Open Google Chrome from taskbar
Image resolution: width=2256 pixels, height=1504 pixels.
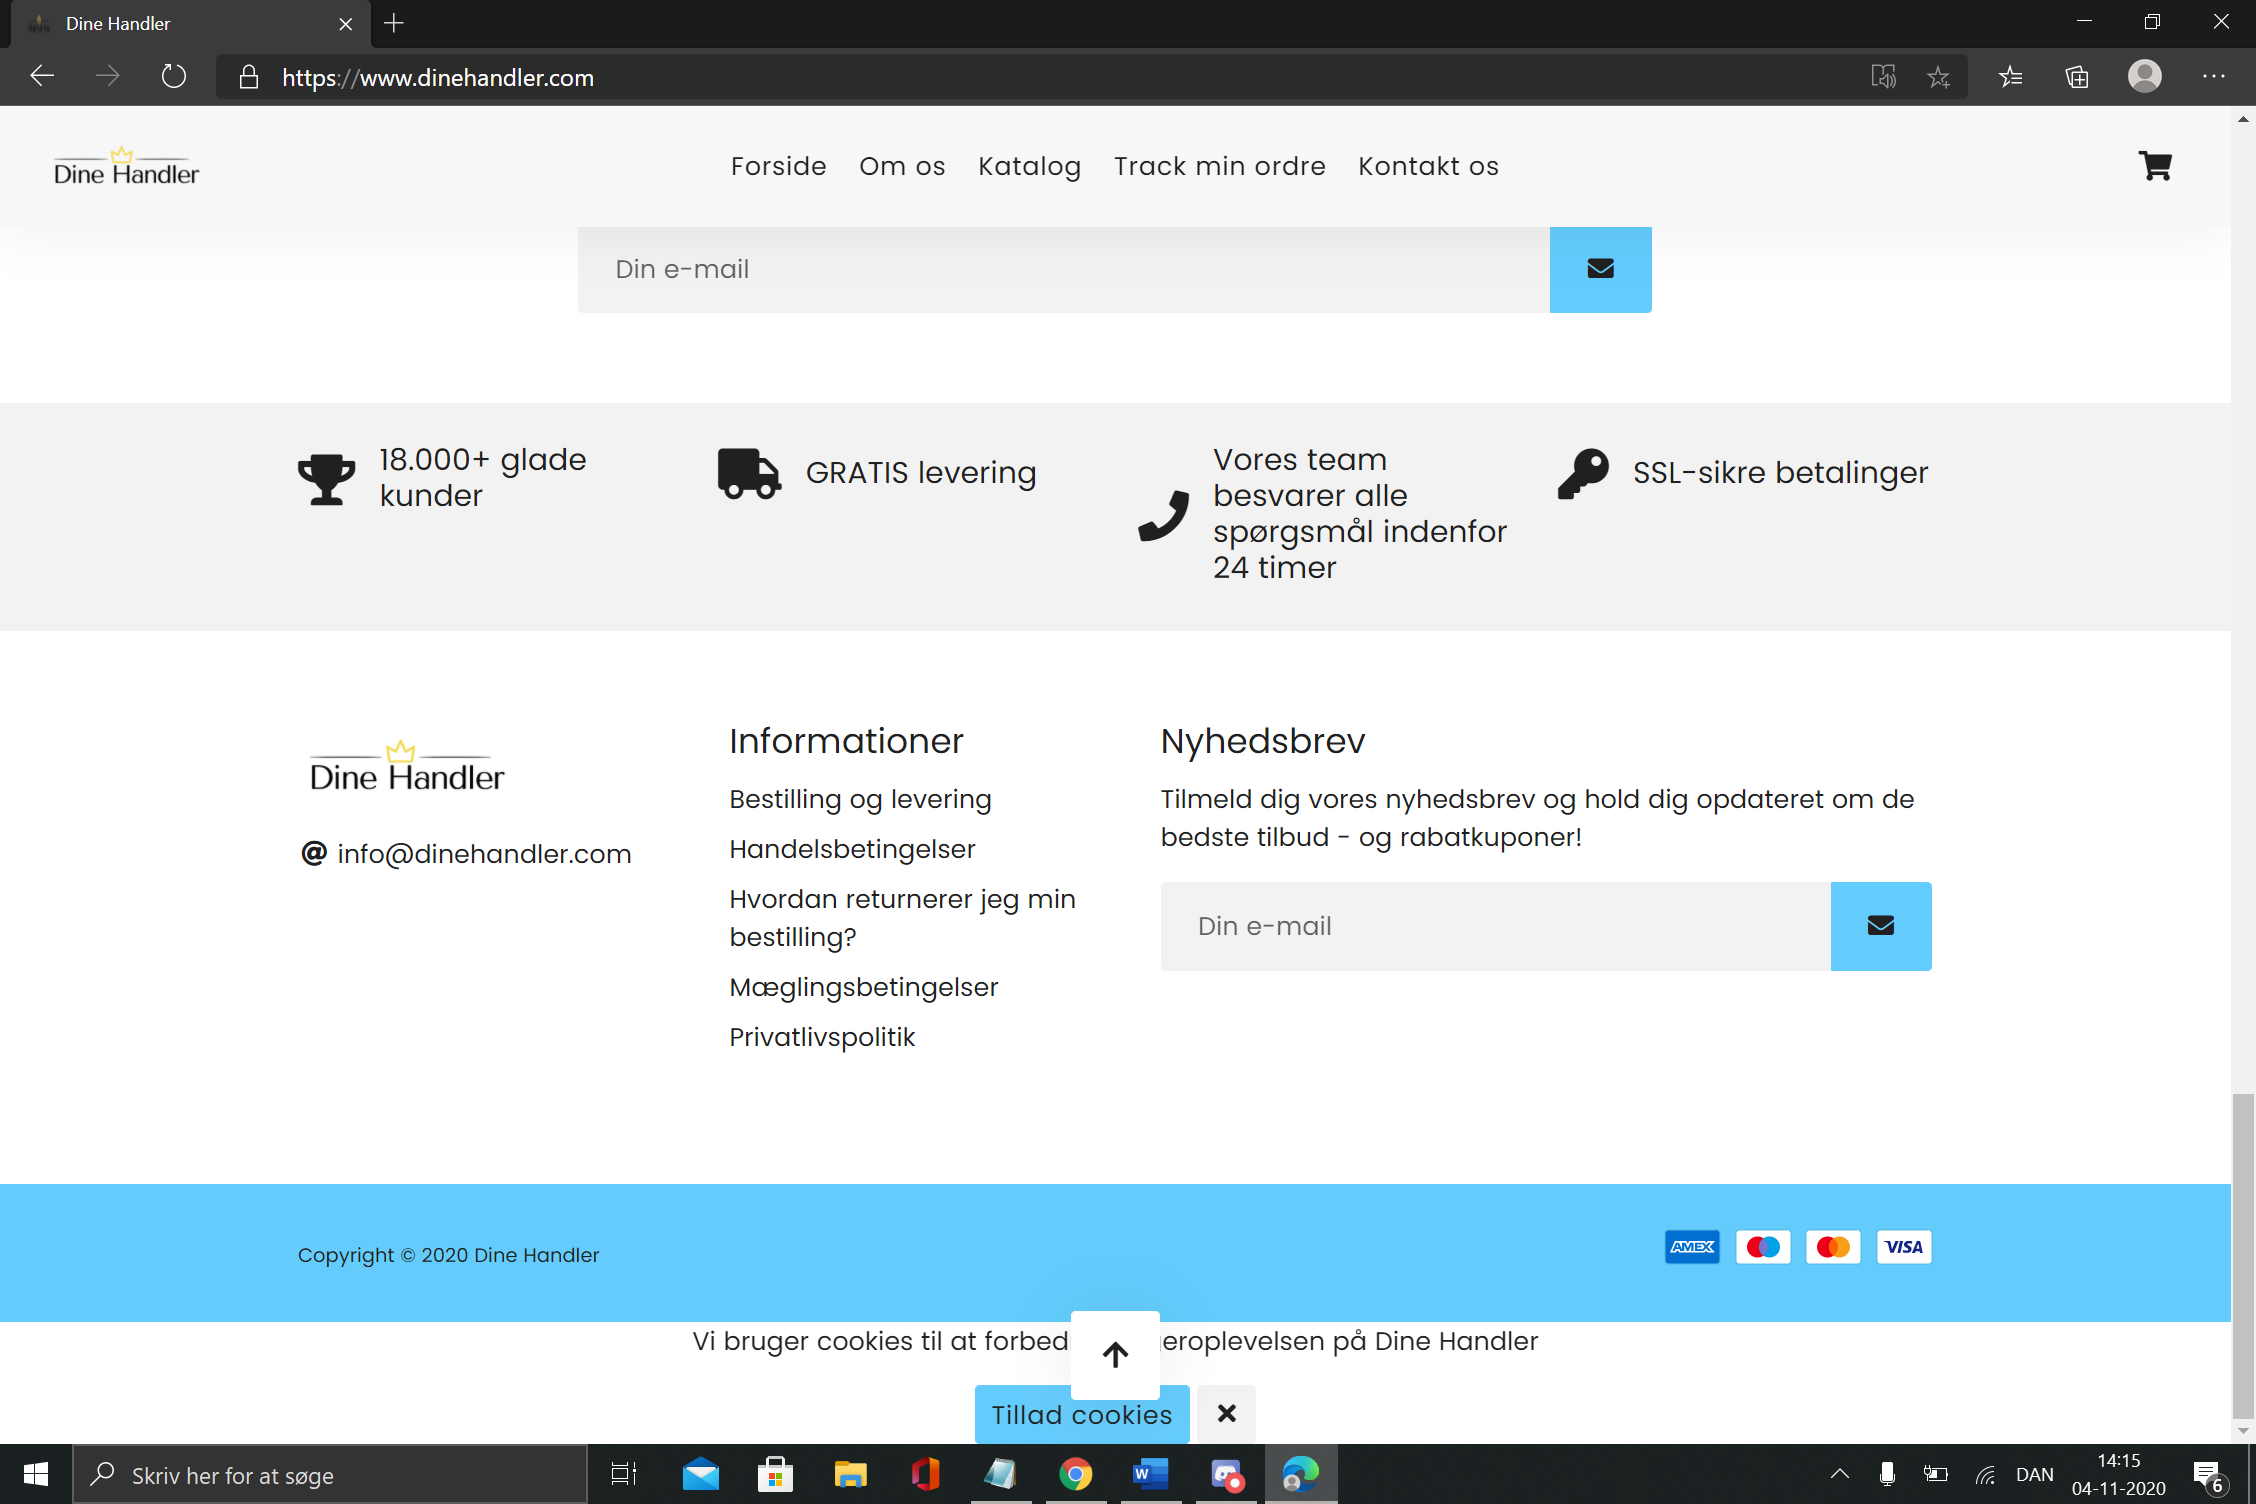(x=1075, y=1474)
